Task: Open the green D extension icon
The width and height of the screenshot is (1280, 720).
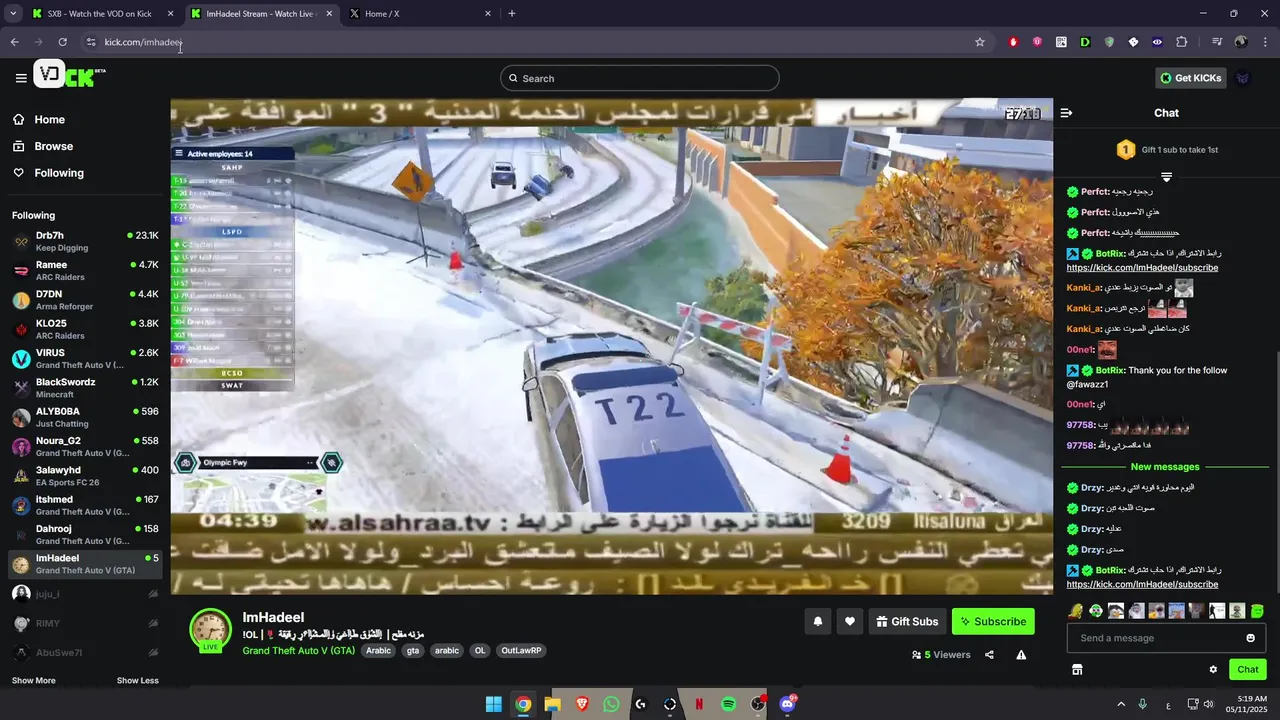Action: point(1085,42)
